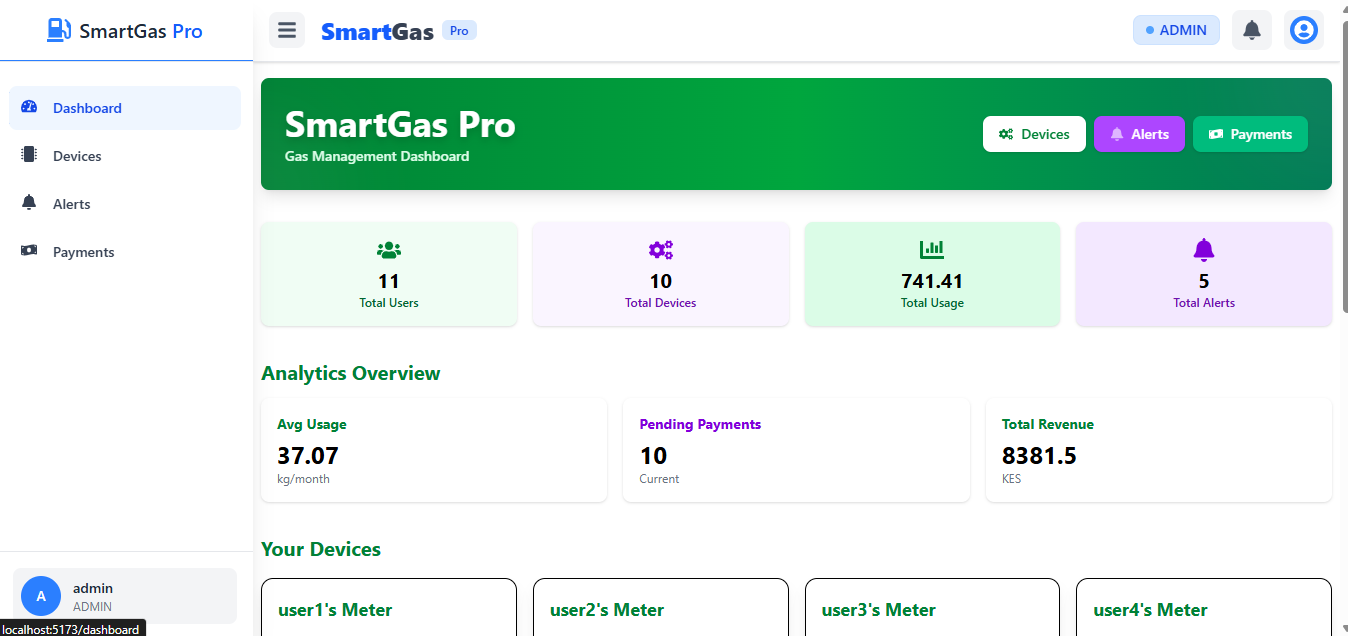The height and width of the screenshot is (636, 1348).
Task: Click the Total Devices gear icon
Action: (x=660, y=249)
